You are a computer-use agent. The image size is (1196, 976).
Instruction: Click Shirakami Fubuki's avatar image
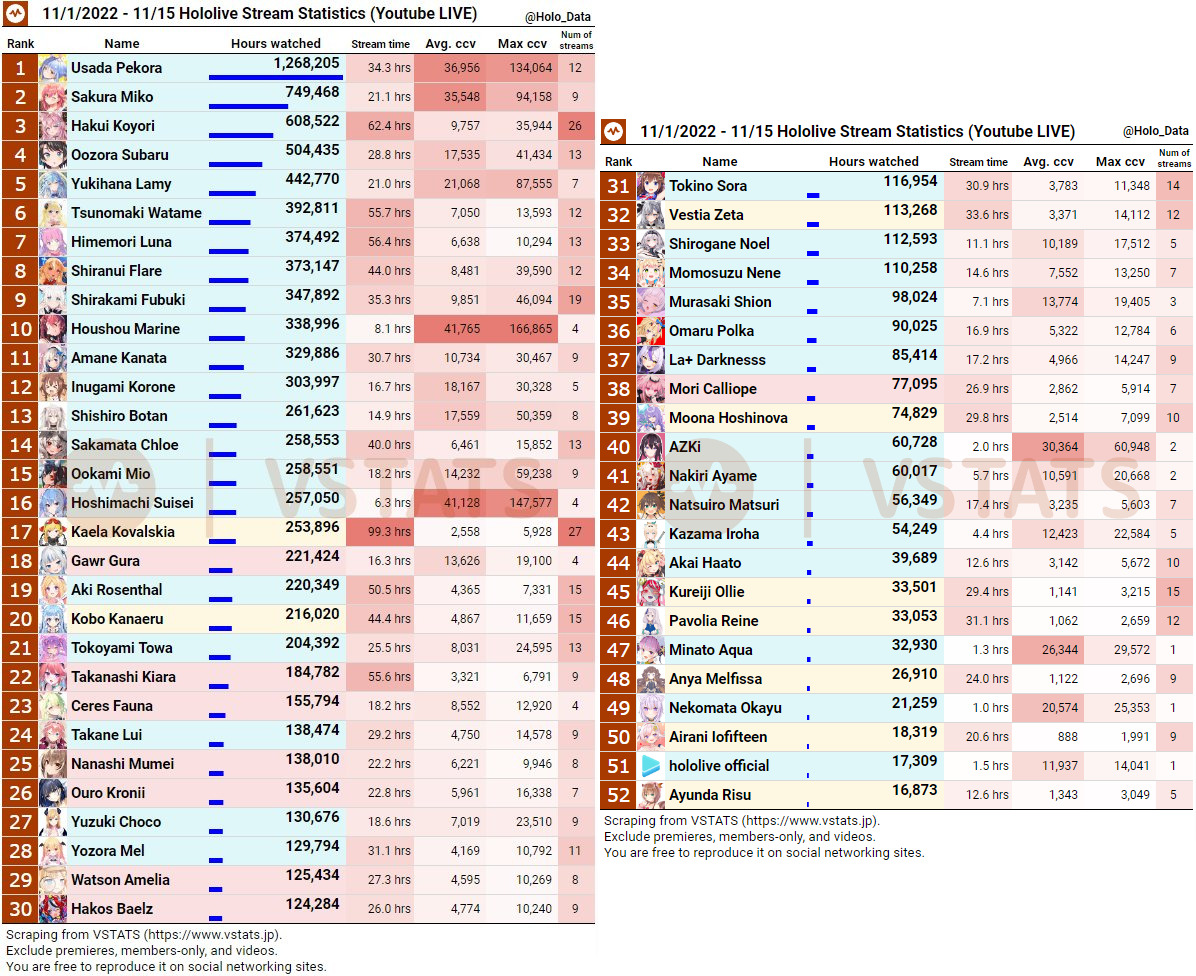coord(53,300)
